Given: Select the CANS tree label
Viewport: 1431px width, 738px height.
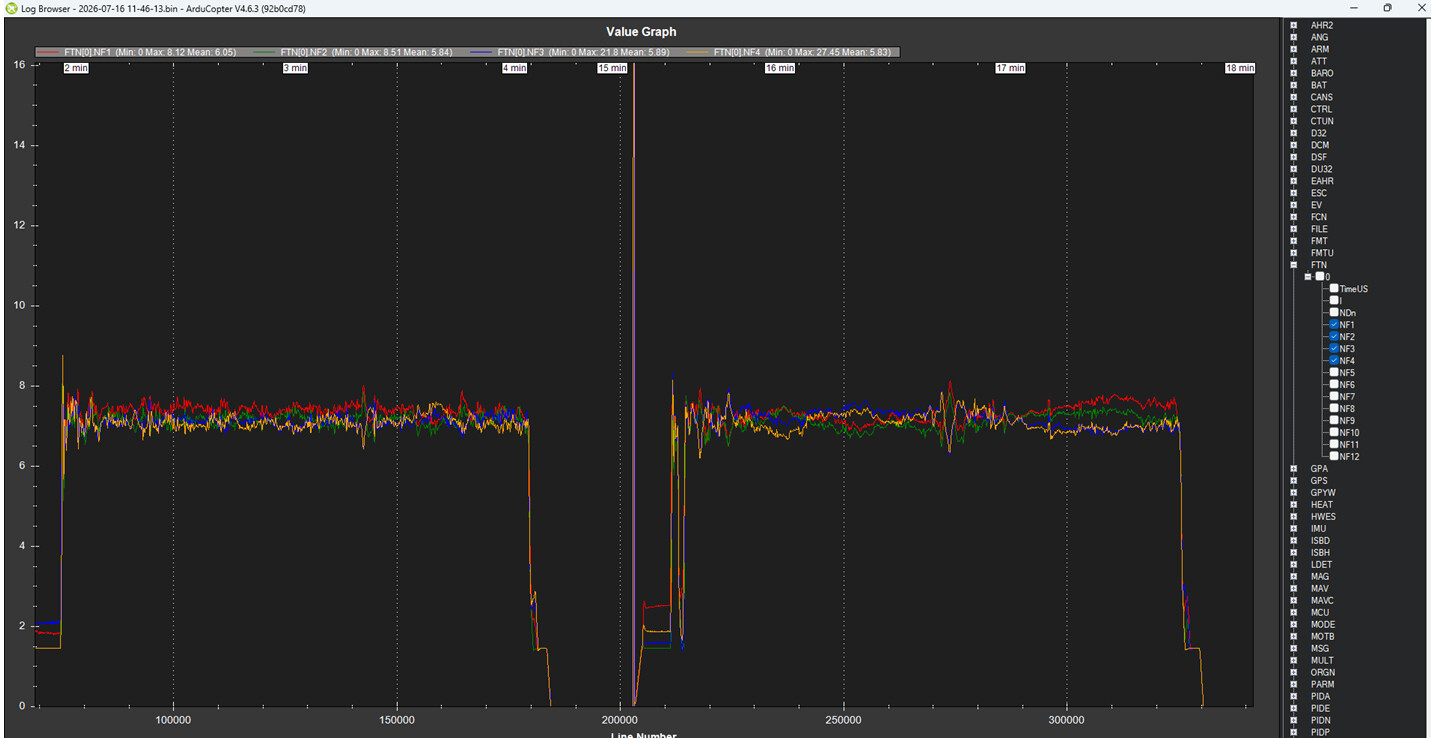Looking at the screenshot, I should 1322,97.
